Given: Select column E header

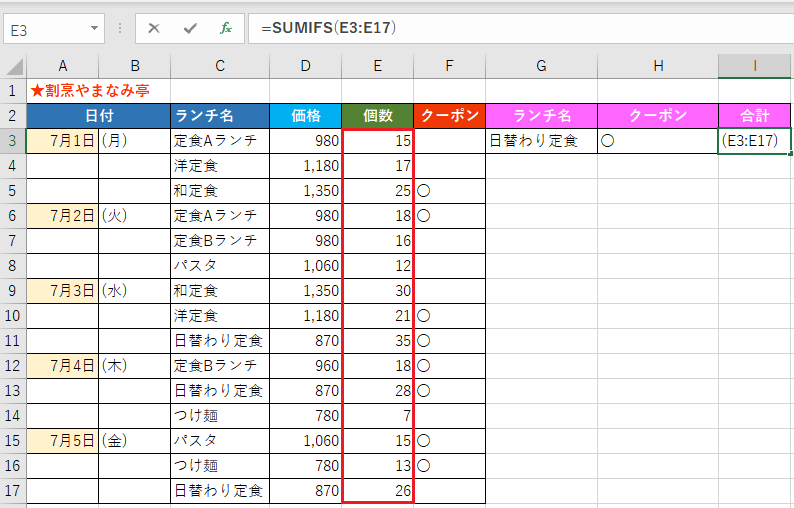Looking at the screenshot, I should coord(378,66).
